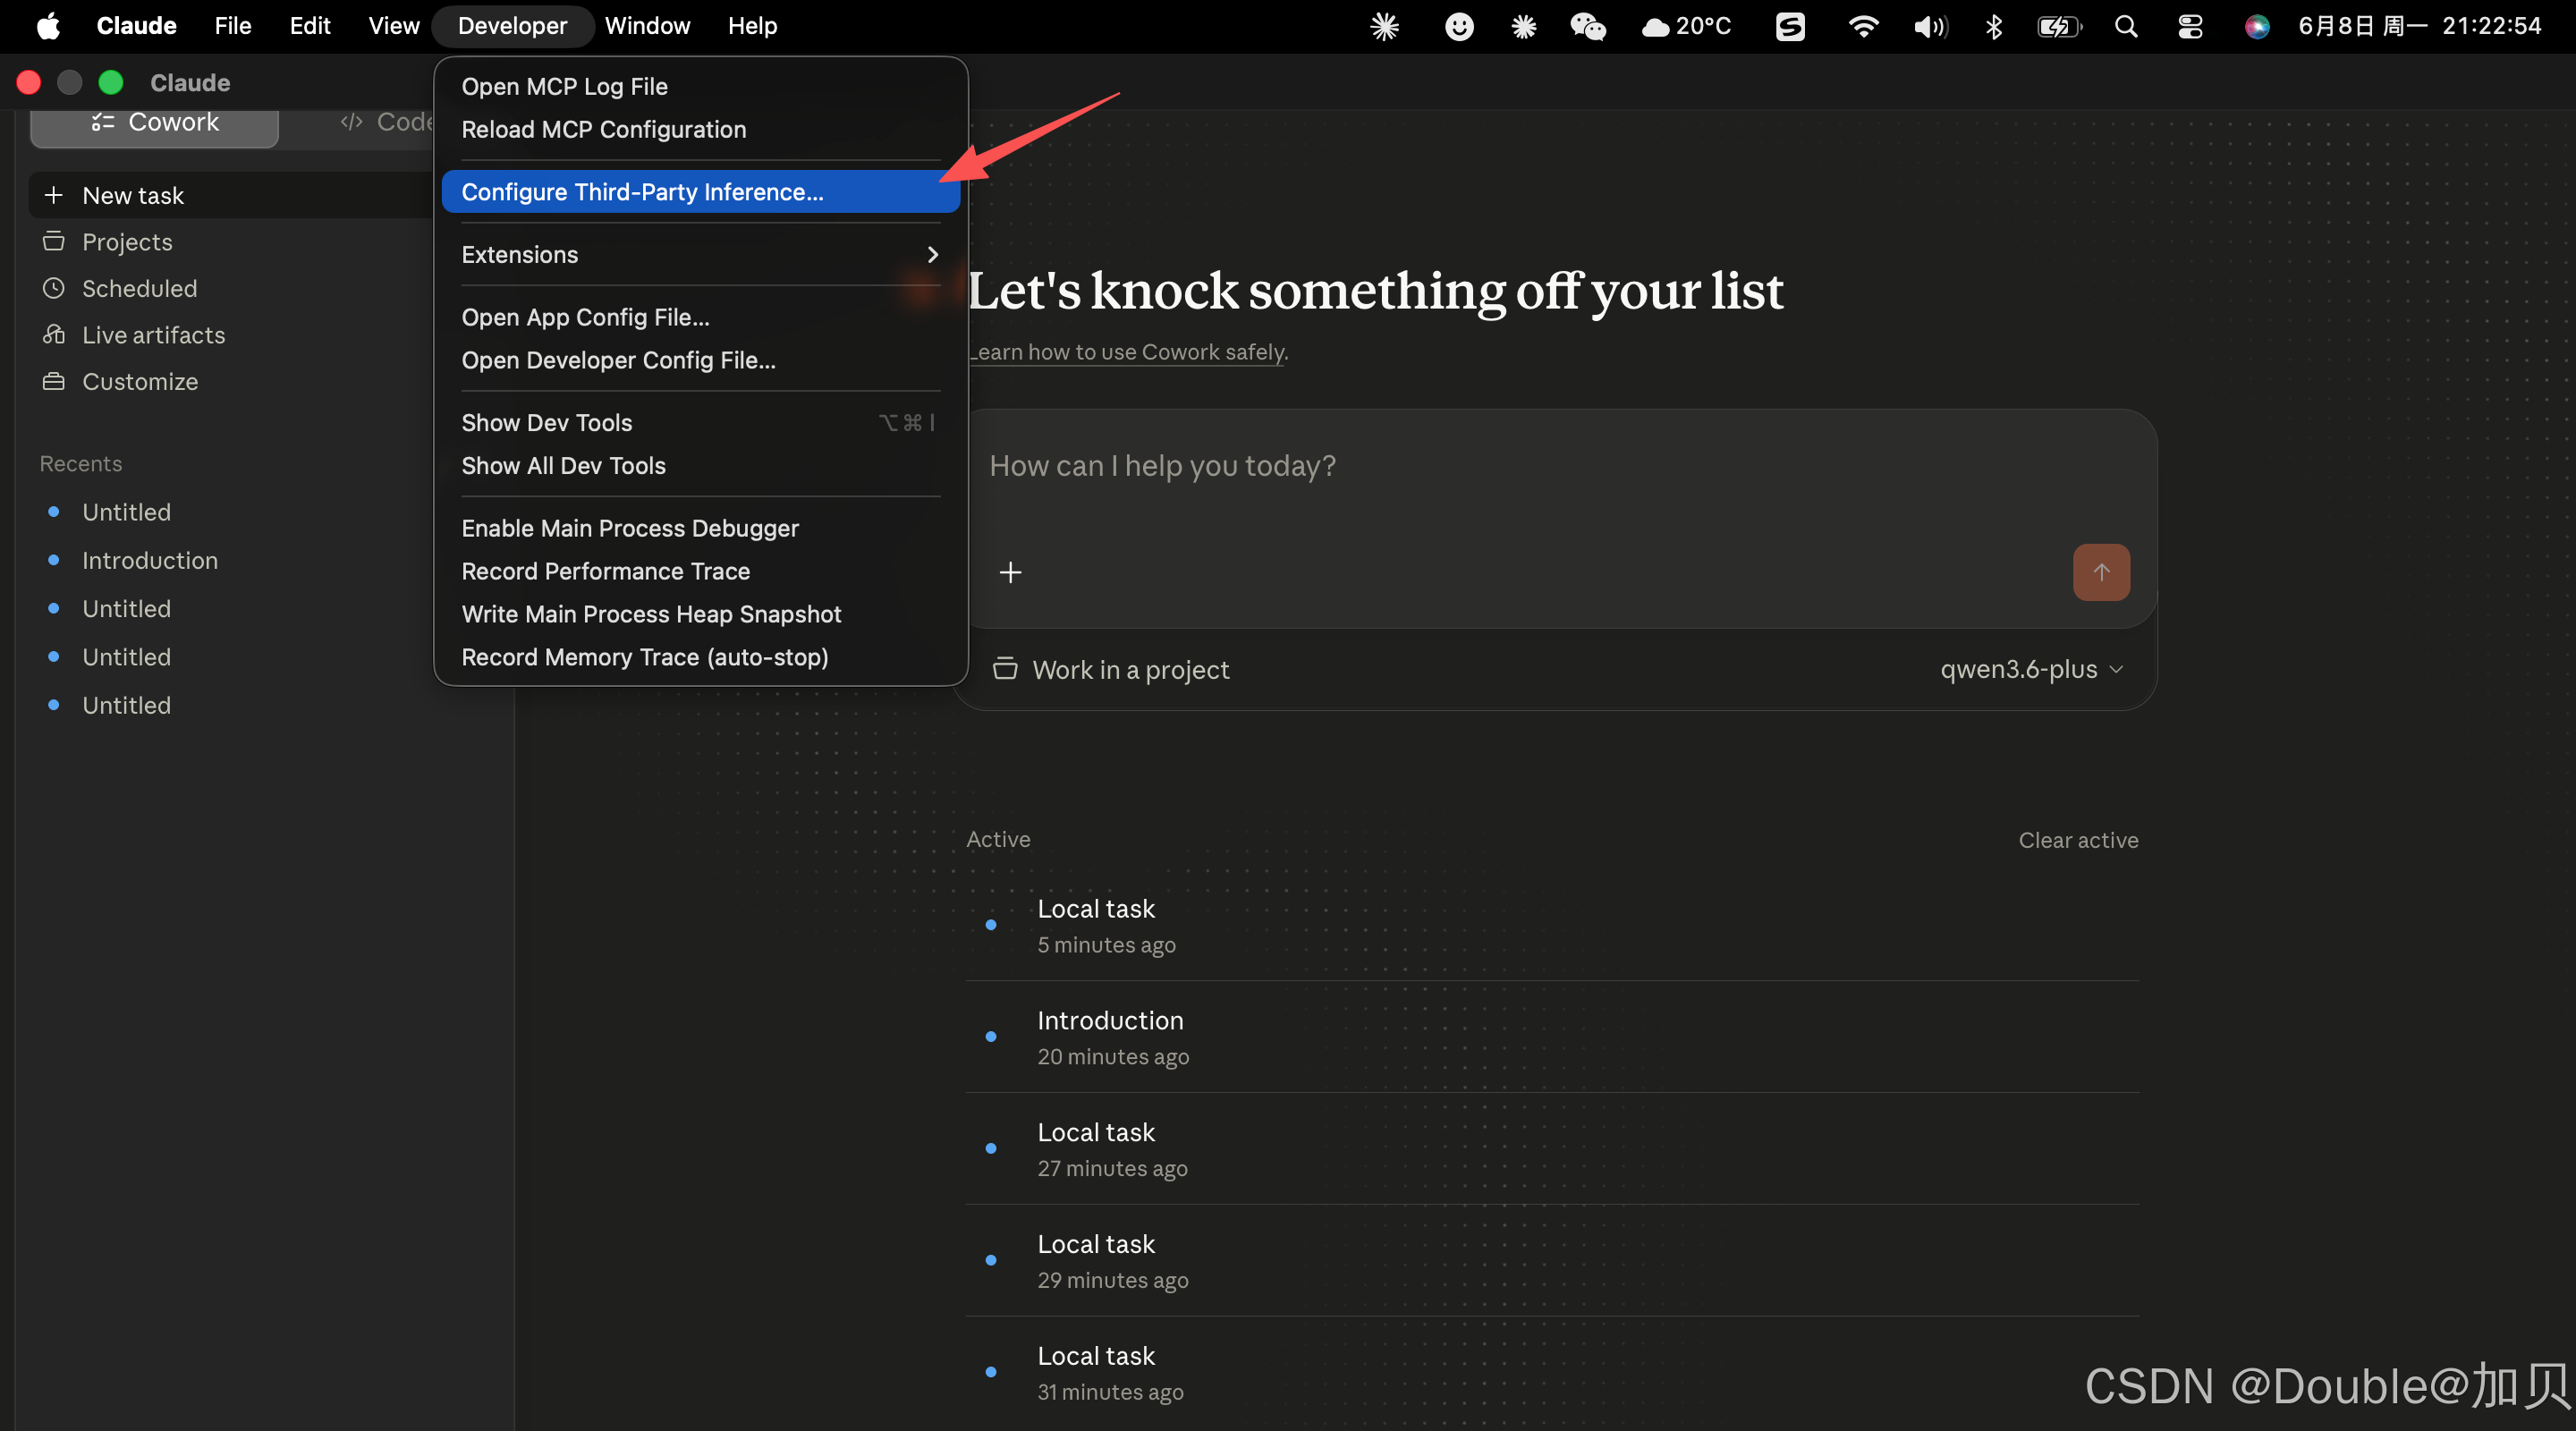Choose Write Main Process Heap Snapshot
Screen dimensions: 2576x1431
point(701,614)
